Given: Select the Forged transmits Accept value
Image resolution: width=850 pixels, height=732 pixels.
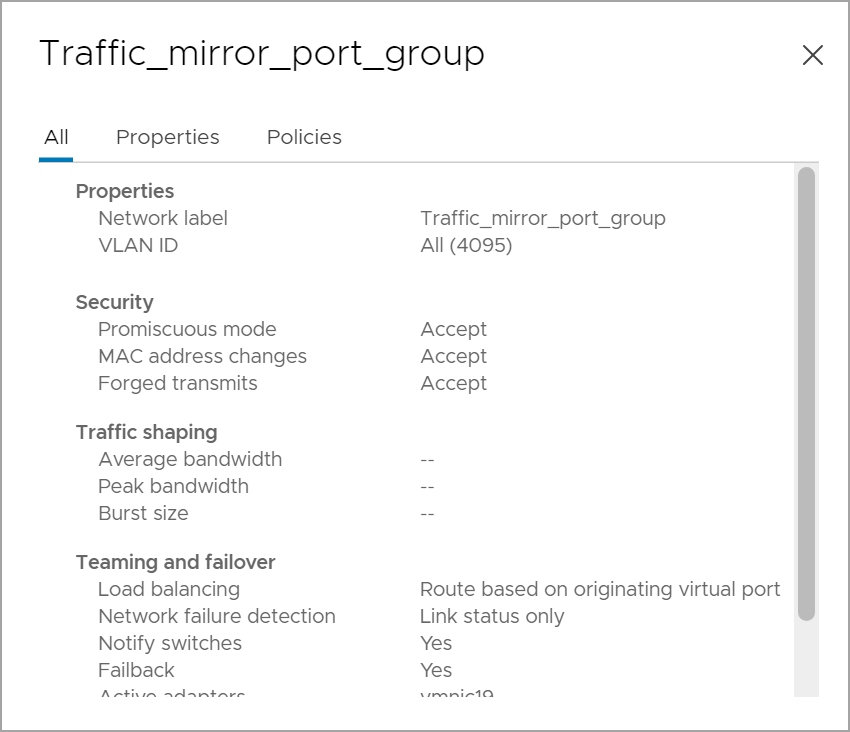Looking at the screenshot, I should coord(454,383).
